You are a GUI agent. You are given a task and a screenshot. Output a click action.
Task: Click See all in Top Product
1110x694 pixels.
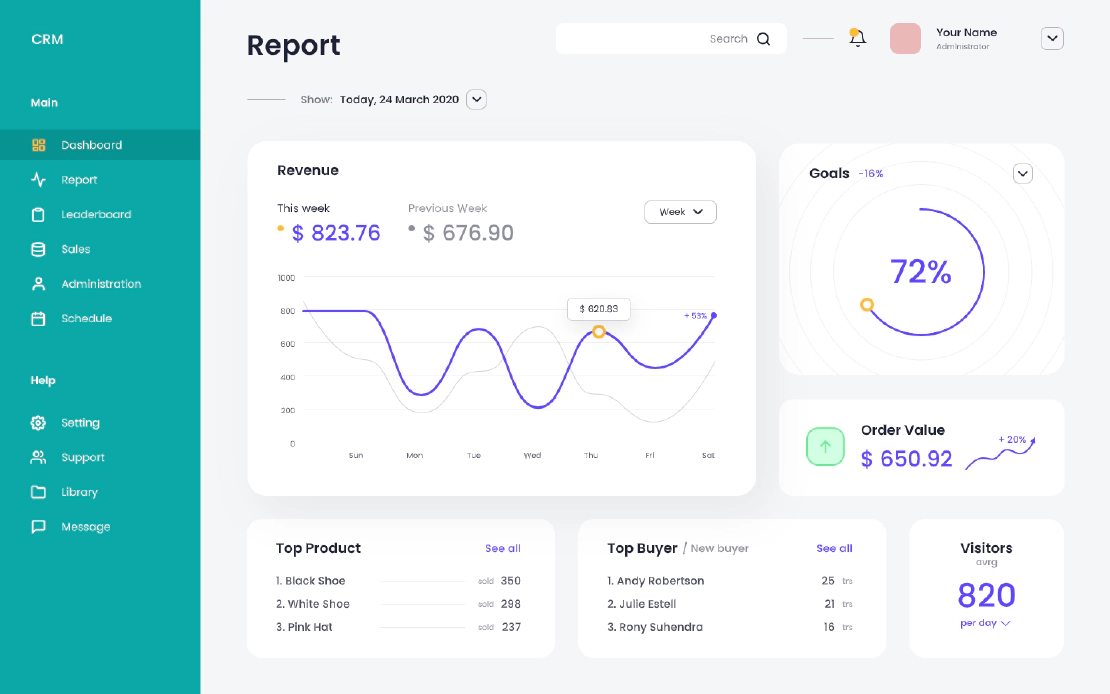point(502,548)
